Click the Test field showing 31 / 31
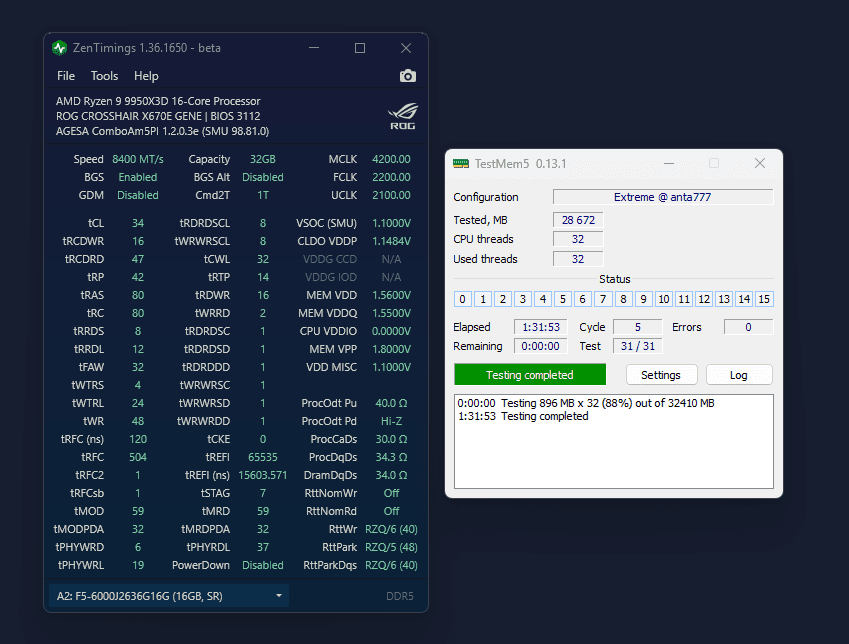The width and height of the screenshot is (849, 644). [637, 346]
